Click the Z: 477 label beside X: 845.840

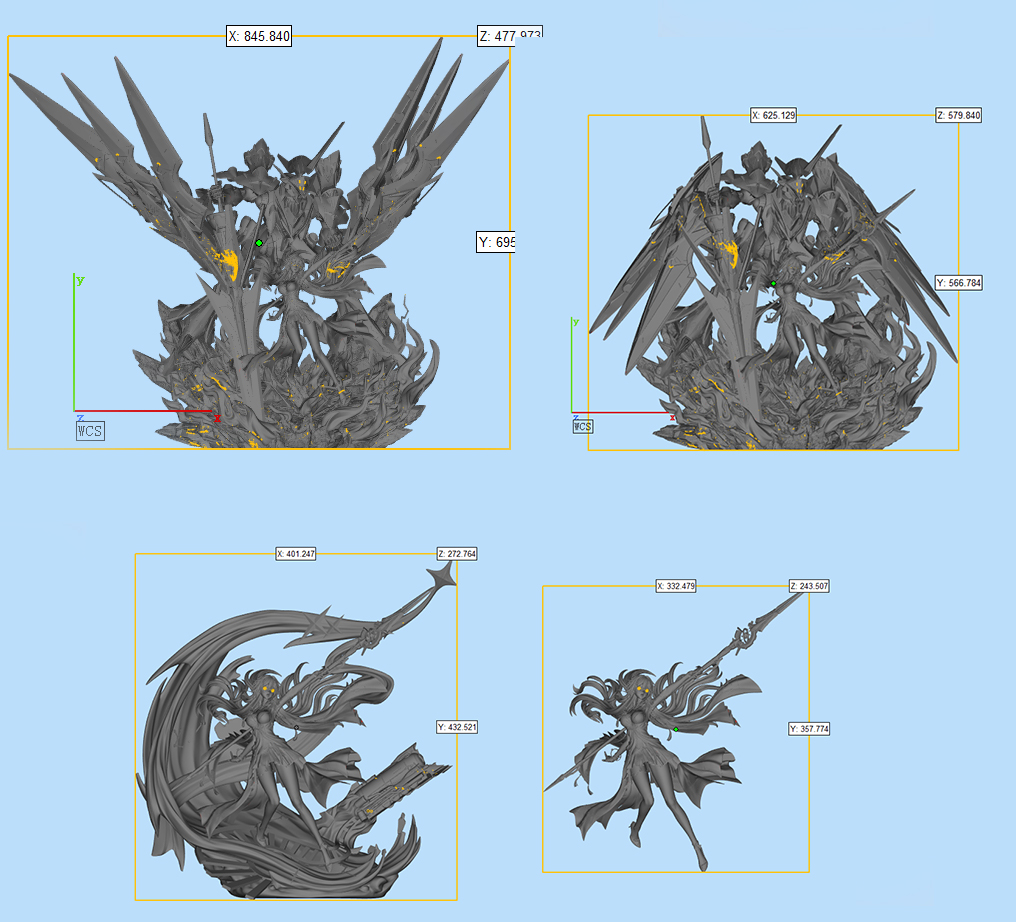click(510, 36)
